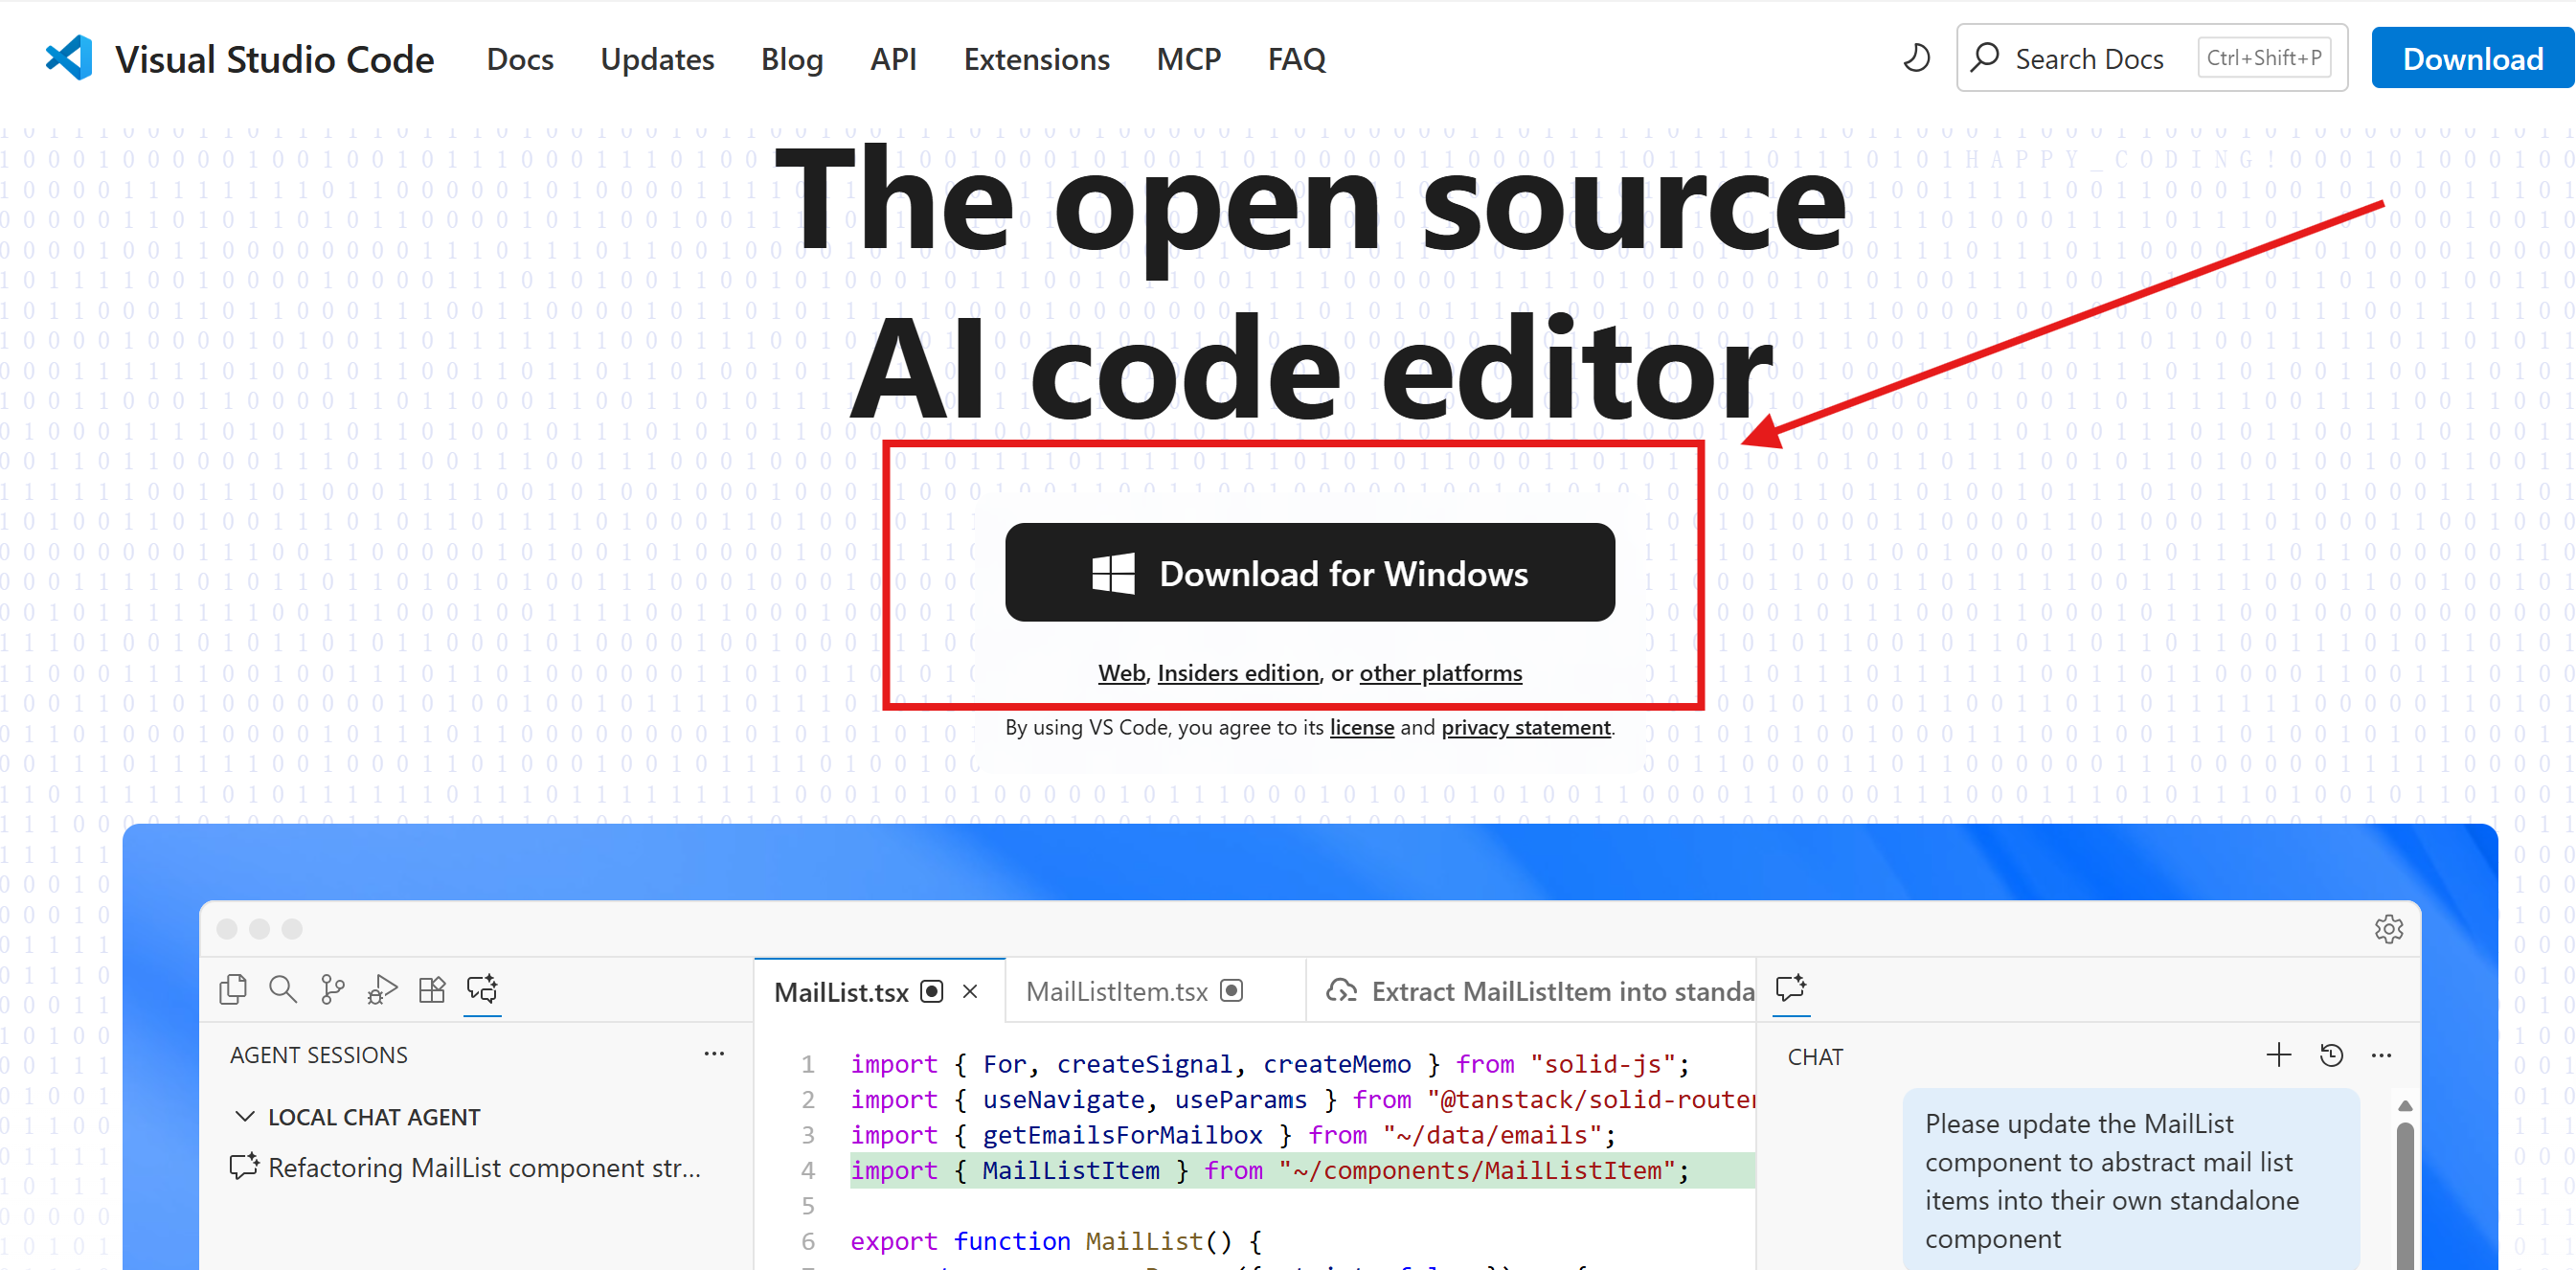The image size is (2576, 1270).
Task: Collapse the LOCAL CHAT AGENT section
Action: (244, 1116)
